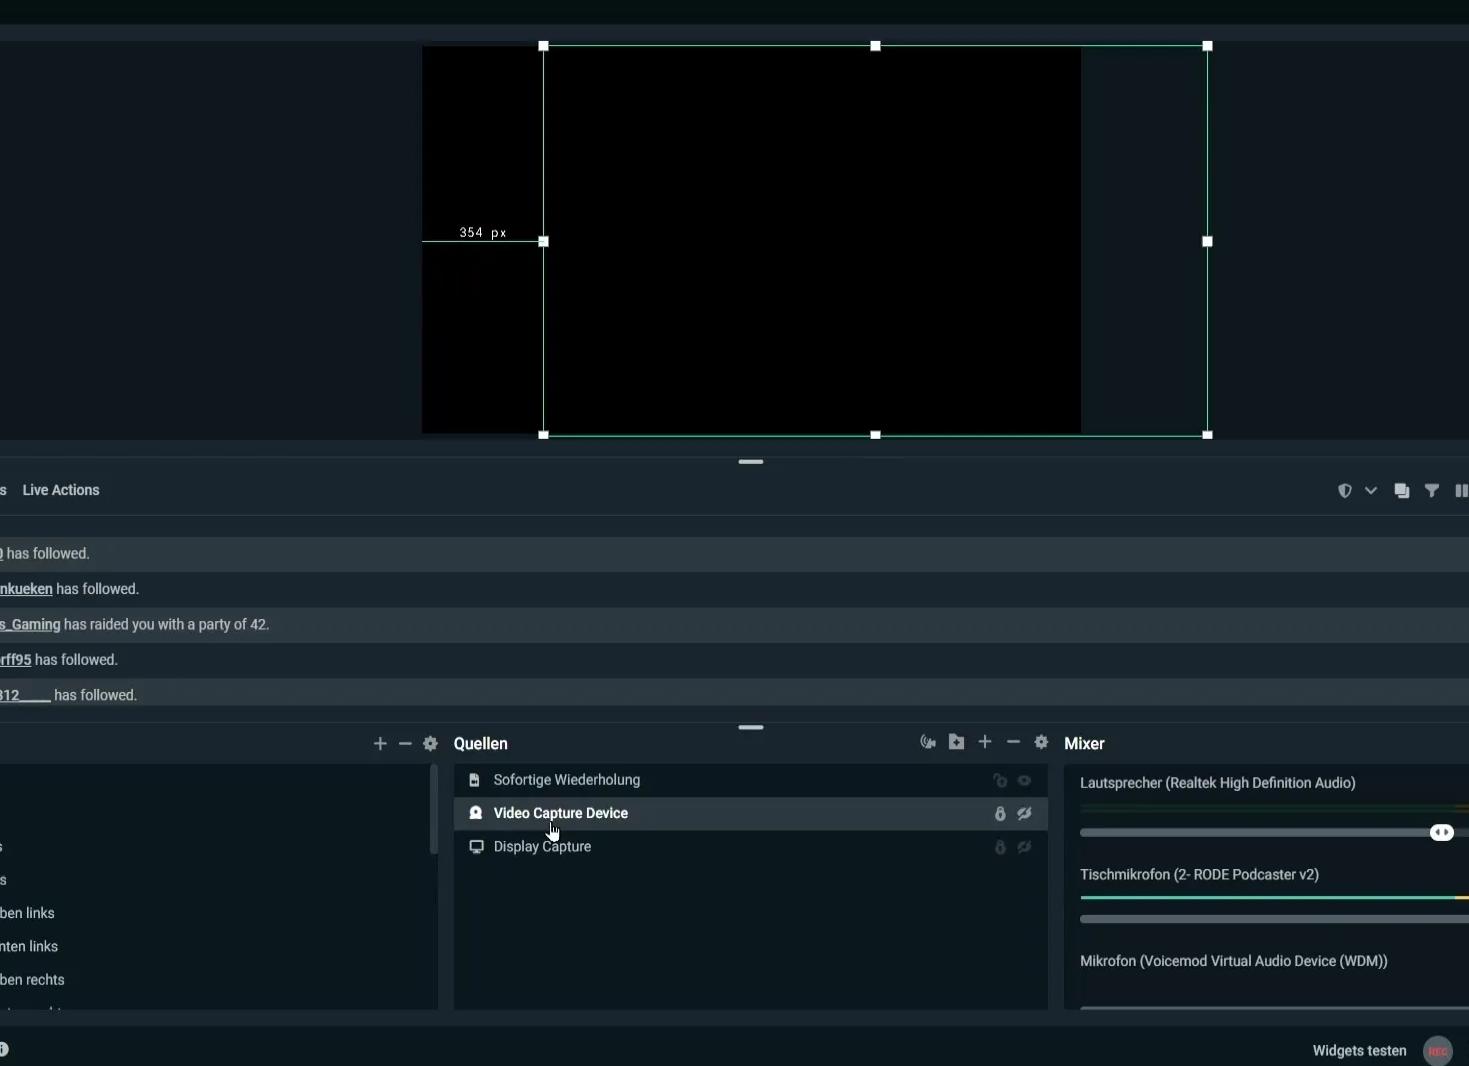Add a new scene with plus icon

(x=380, y=744)
